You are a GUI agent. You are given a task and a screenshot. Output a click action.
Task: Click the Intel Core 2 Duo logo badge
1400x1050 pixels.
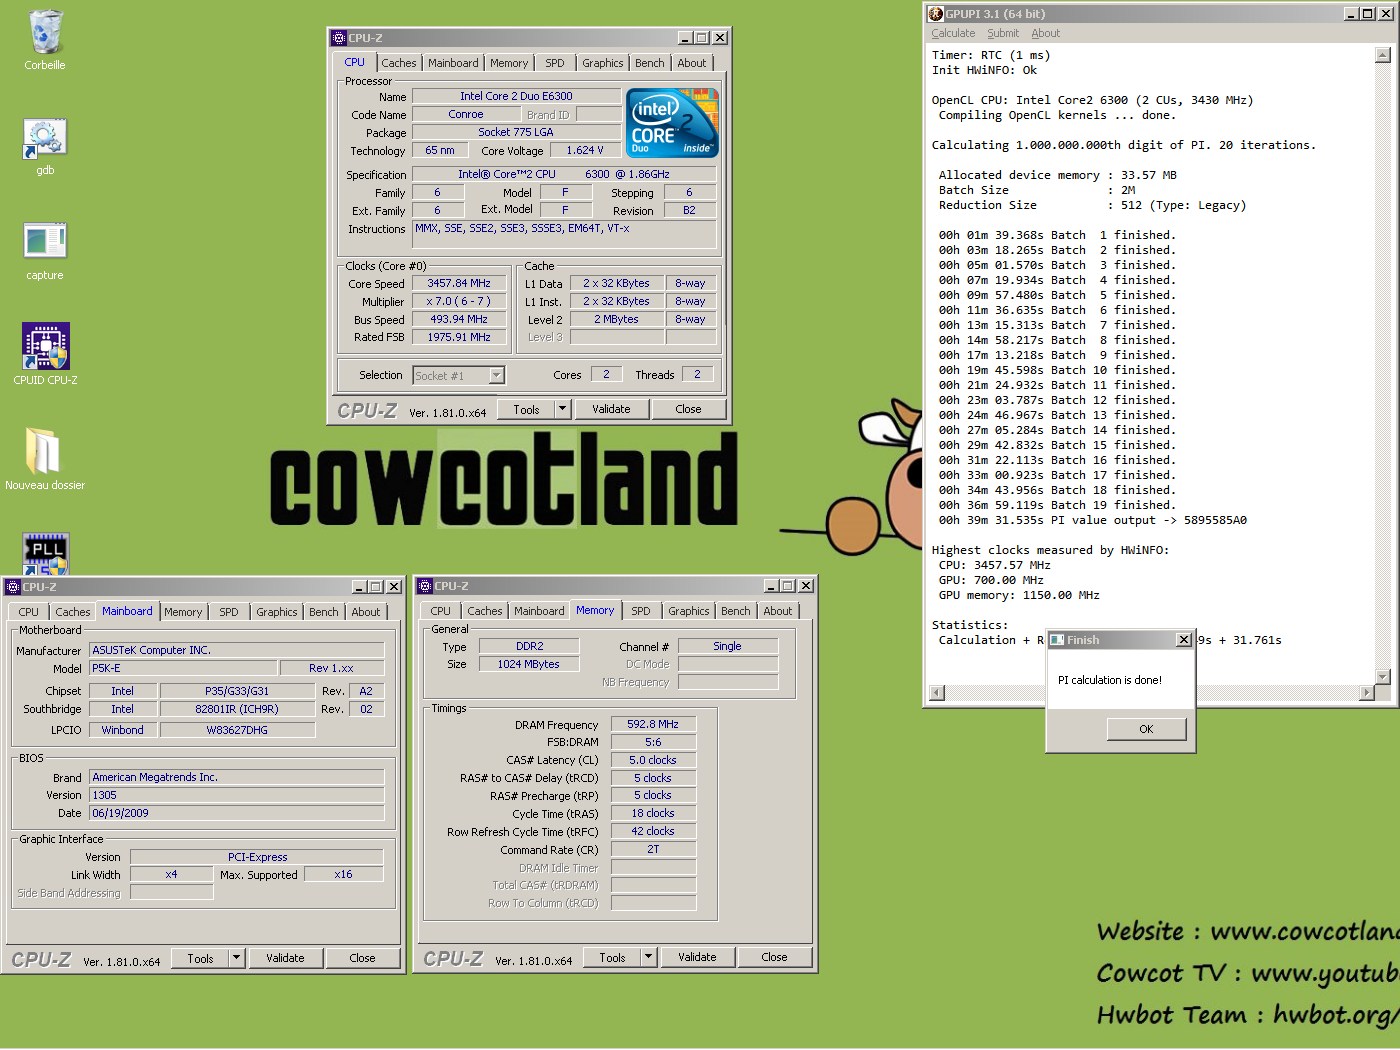[672, 123]
